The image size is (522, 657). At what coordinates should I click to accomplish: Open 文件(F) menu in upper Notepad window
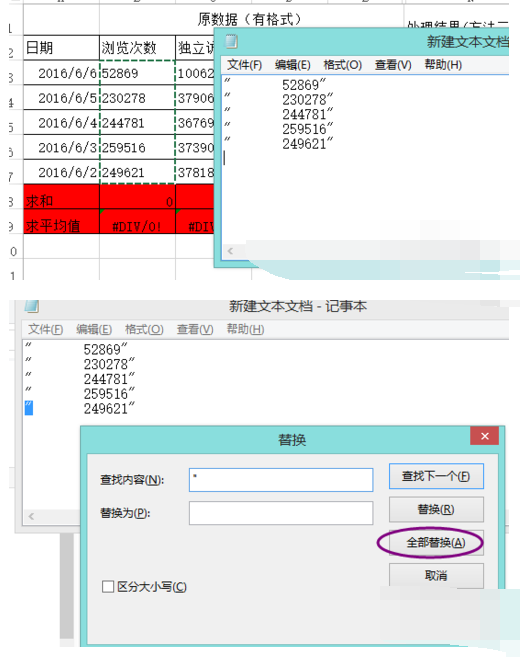[x=244, y=65]
